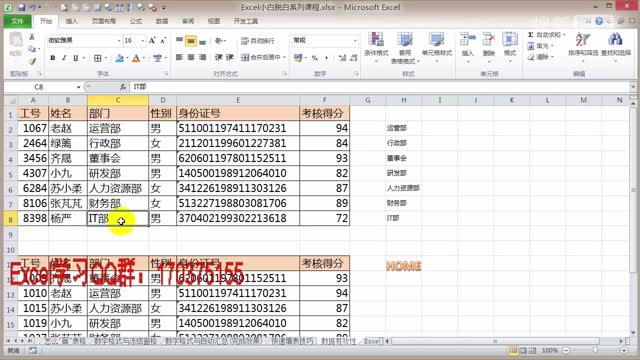Click the Sort and Filter icon
Screen dimensions: 640x360
[582, 40]
